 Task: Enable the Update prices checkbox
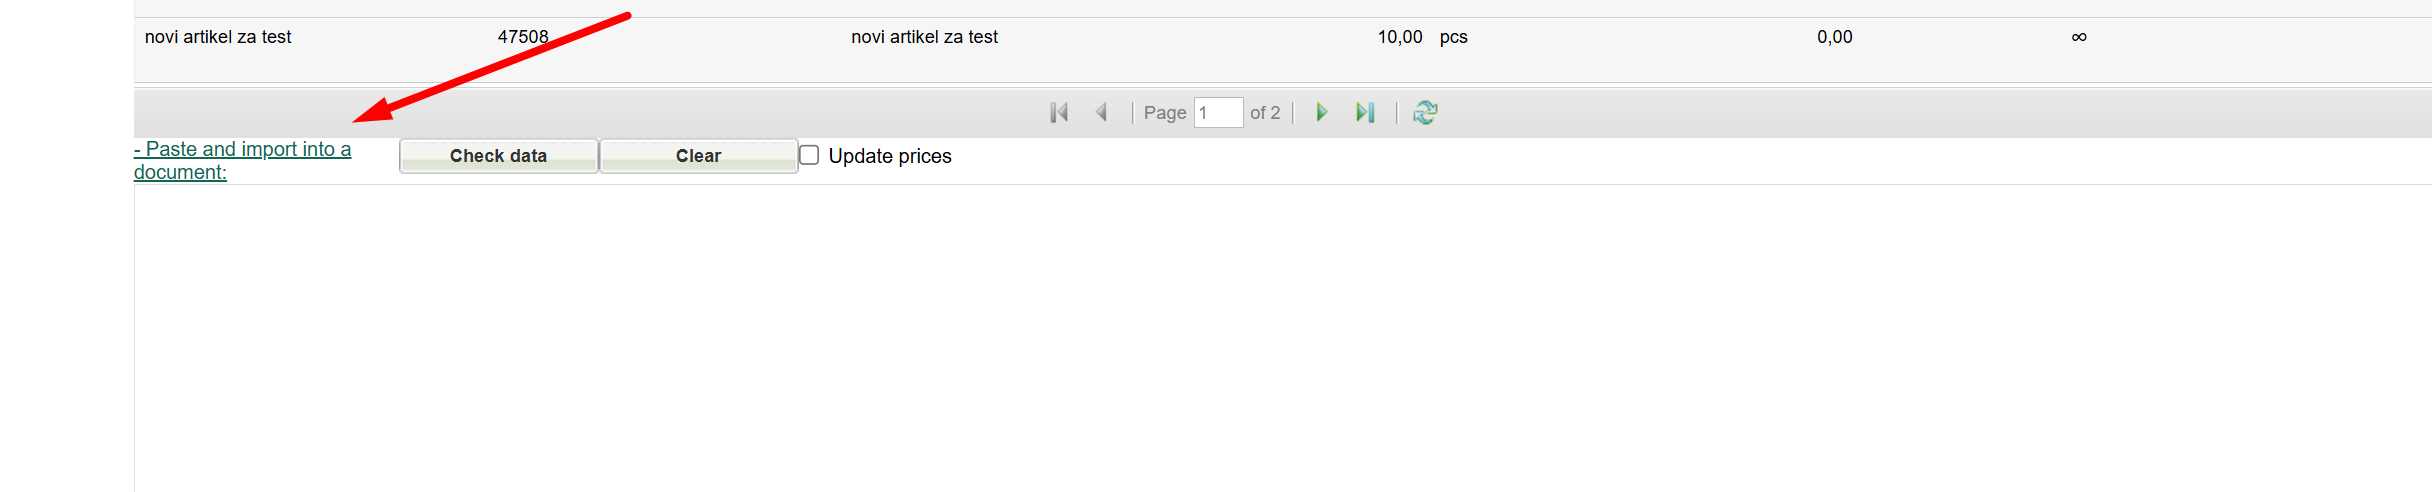(809, 156)
